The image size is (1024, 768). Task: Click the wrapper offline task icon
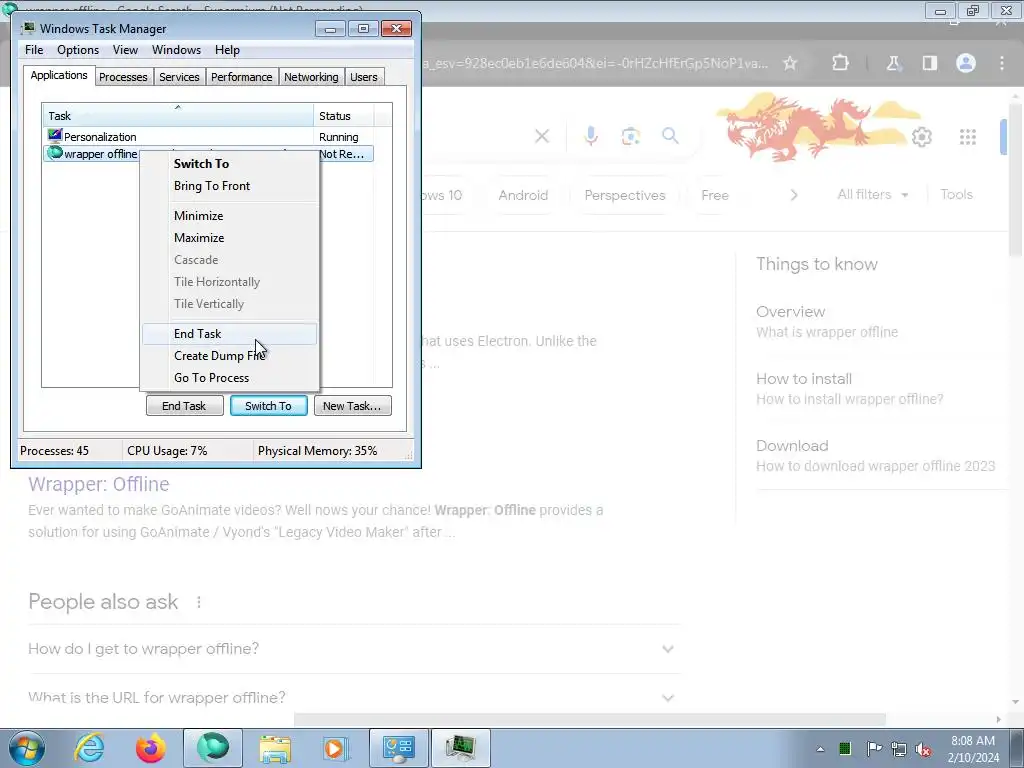click(56, 153)
